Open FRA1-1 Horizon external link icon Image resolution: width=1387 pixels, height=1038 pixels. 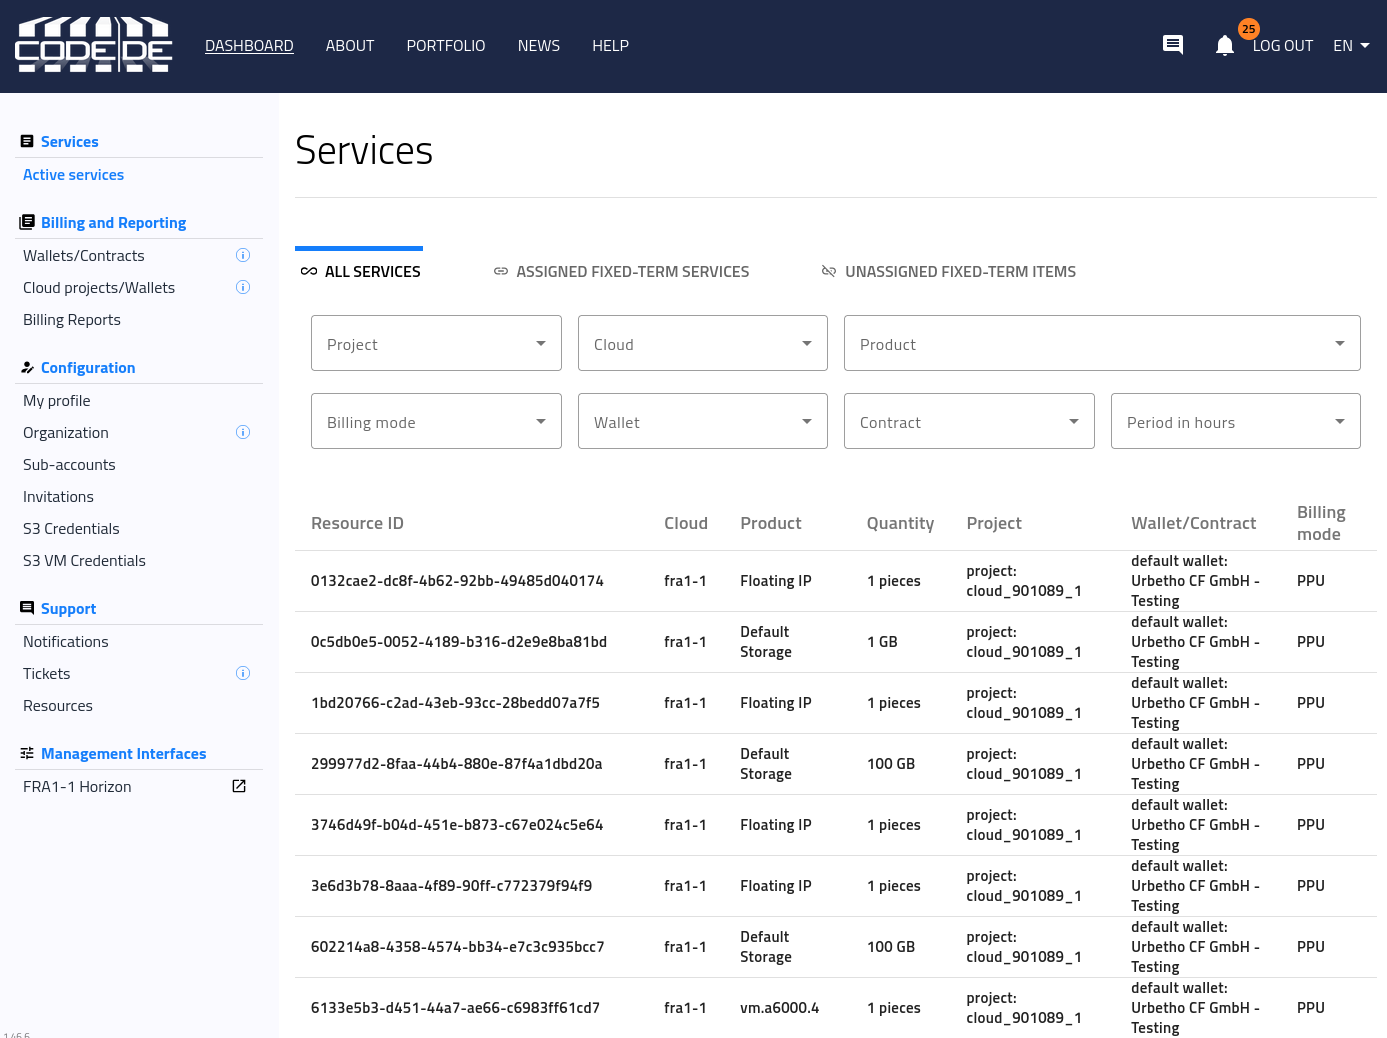pos(239,787)
